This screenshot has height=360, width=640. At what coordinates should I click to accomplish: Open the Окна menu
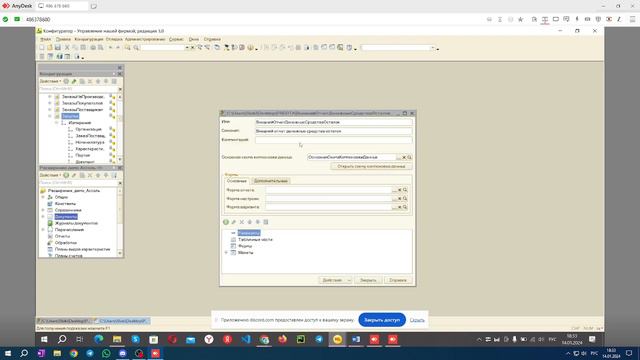tap(194, 39)
